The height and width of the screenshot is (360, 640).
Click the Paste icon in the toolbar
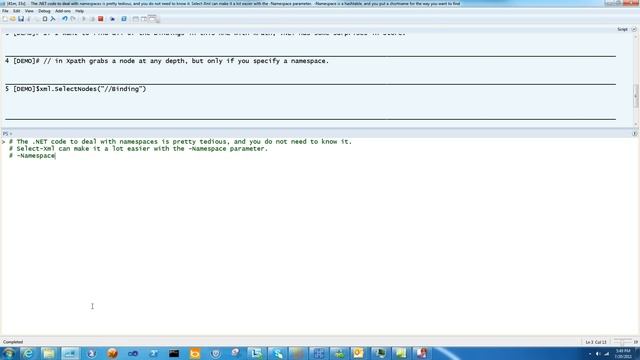(x=45, y=19)
